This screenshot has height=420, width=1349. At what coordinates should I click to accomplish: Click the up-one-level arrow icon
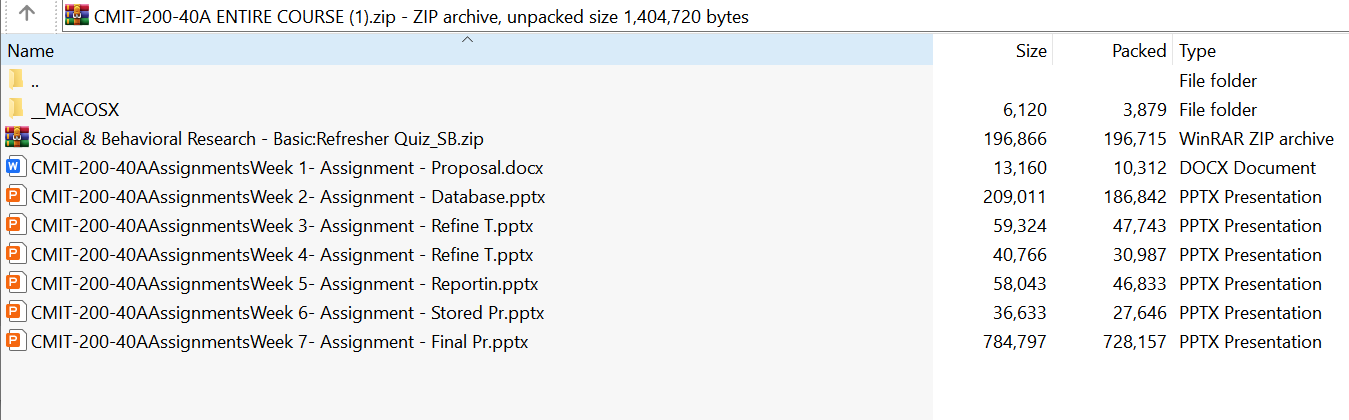coord(27,15)
